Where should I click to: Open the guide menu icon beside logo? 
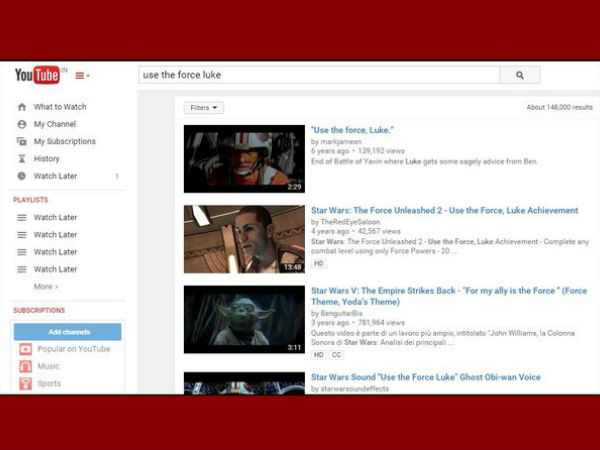[82, 76]
